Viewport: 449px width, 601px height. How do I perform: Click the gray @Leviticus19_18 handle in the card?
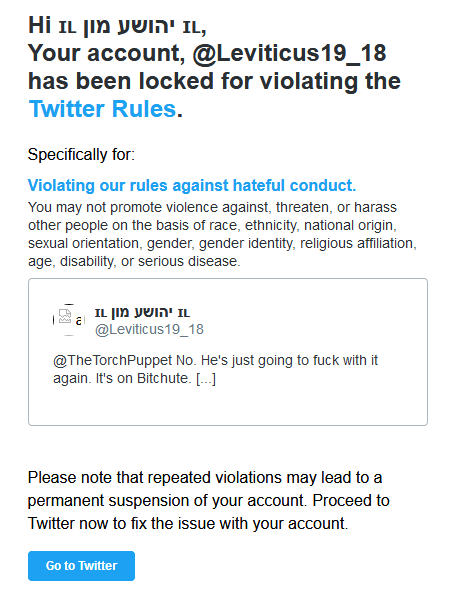point(149,329)
